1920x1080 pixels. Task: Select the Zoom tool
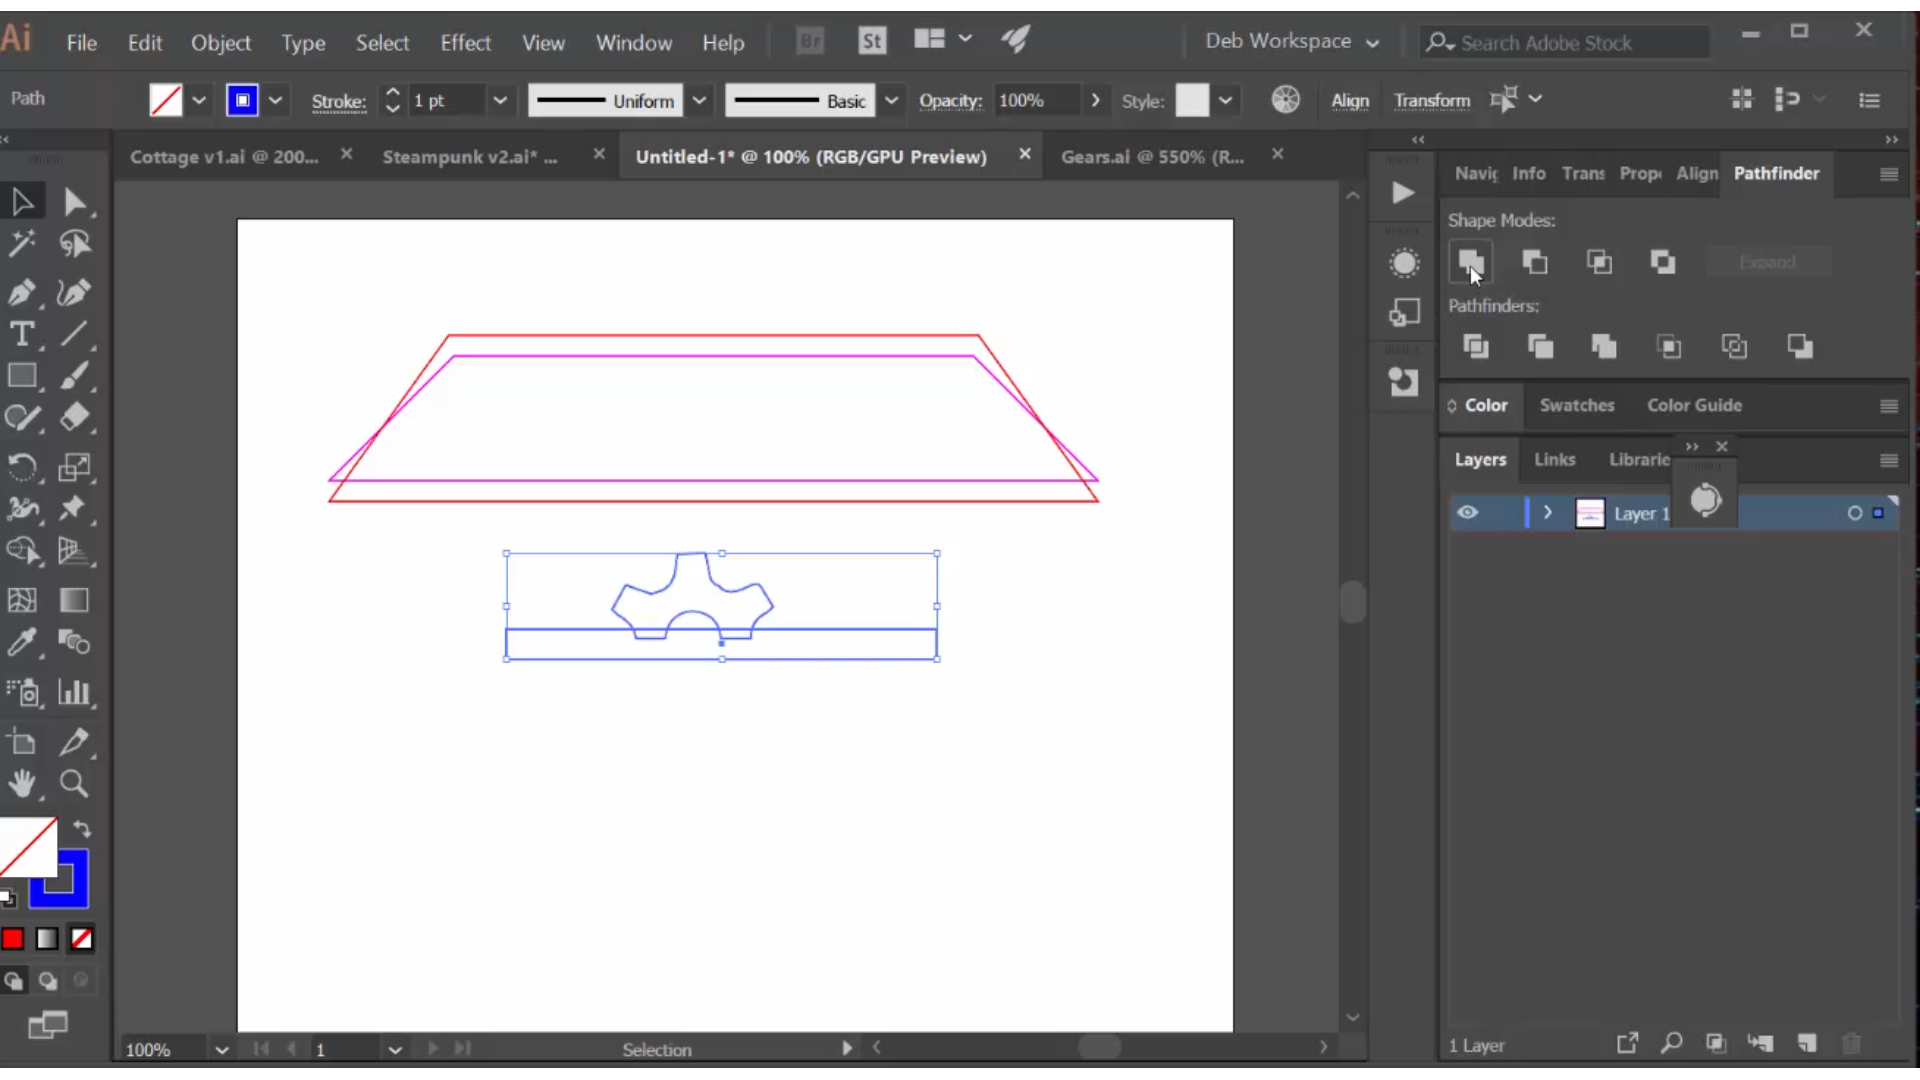tap(75, 784)
